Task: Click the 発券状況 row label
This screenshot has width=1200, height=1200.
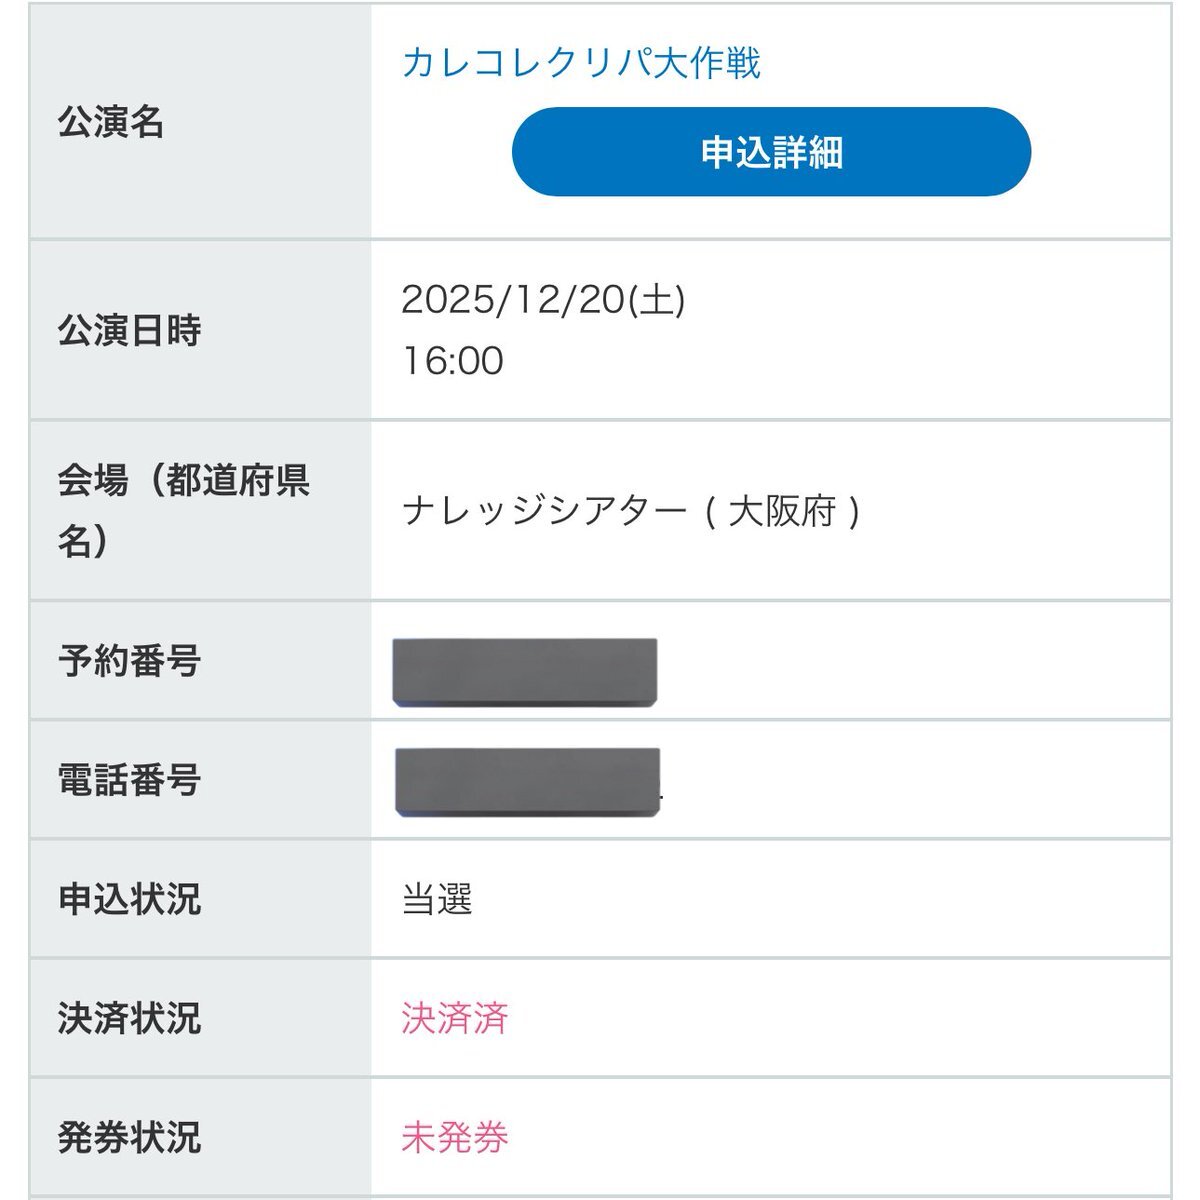Action: click(129, 1137)
